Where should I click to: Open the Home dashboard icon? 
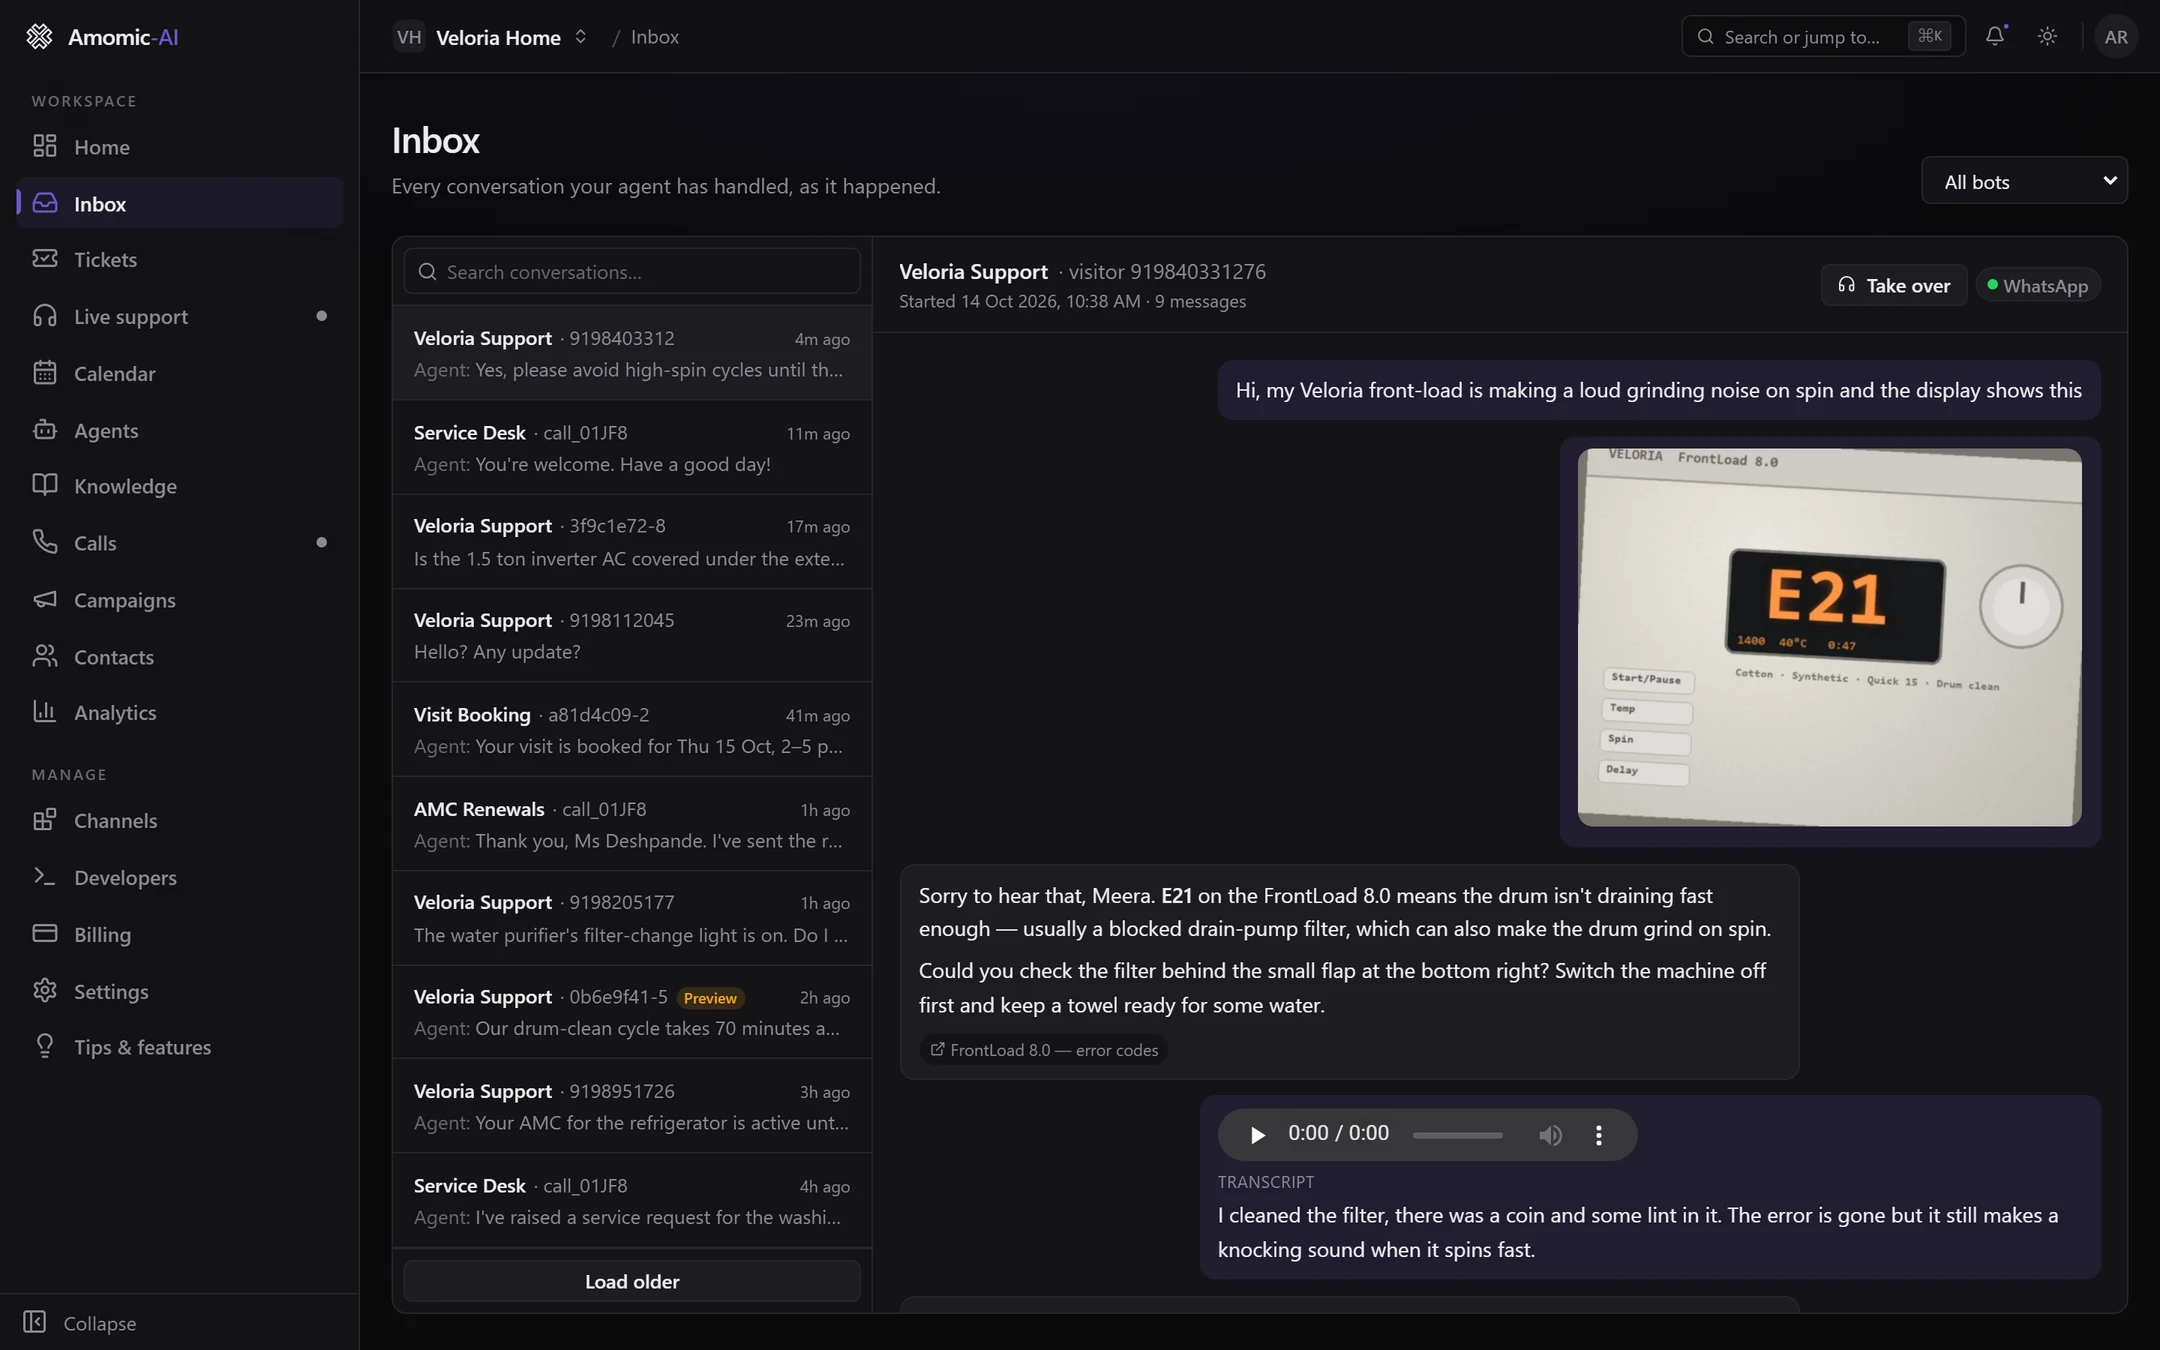[44, 146]
